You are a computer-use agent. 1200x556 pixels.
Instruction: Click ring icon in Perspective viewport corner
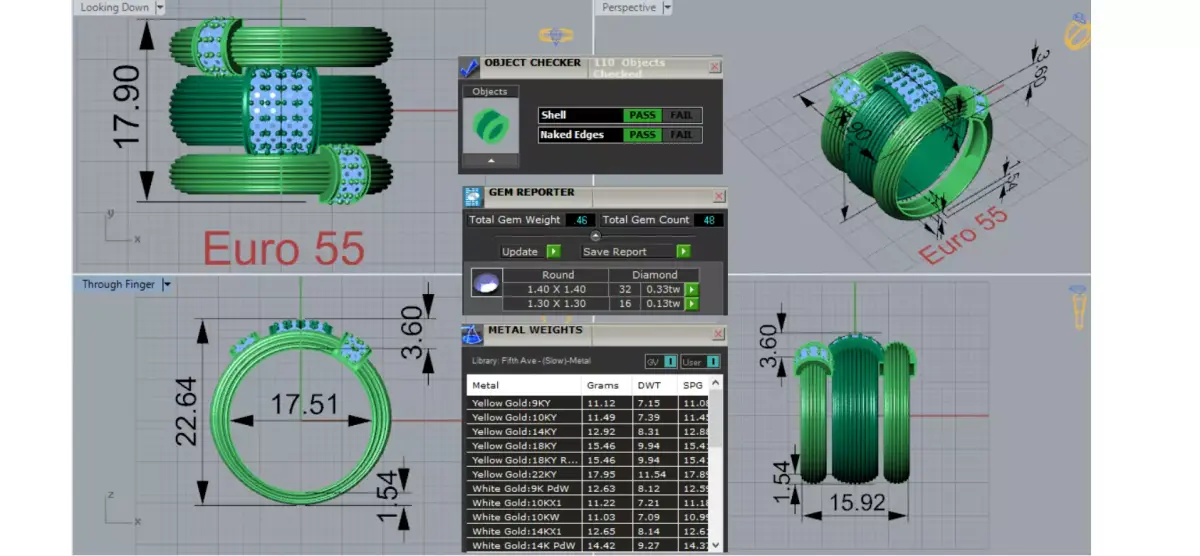[1078, 32]
